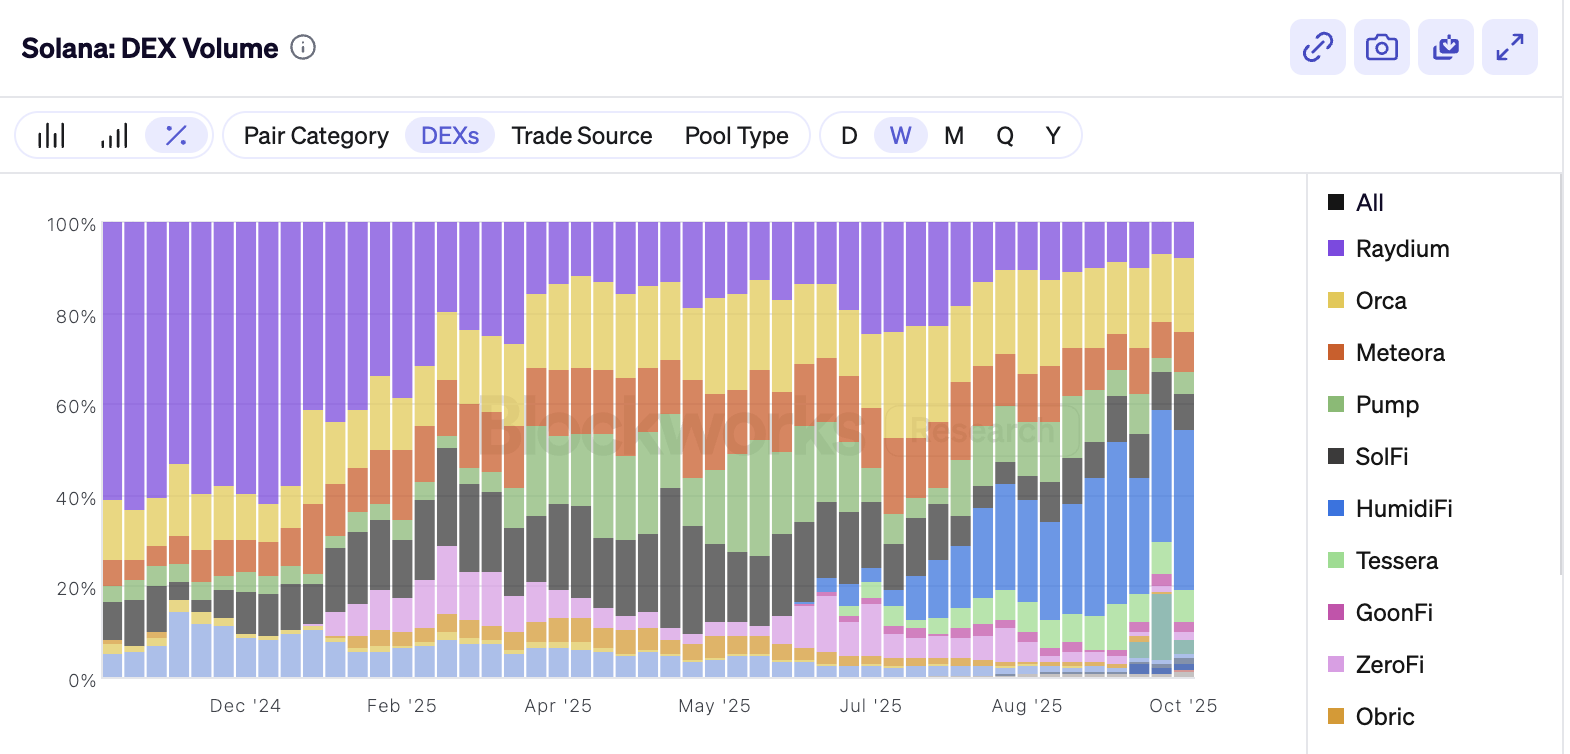Toggle Orca series visibility
The height and width of the screenshot is (754, 1570).
click(1380, 301)
